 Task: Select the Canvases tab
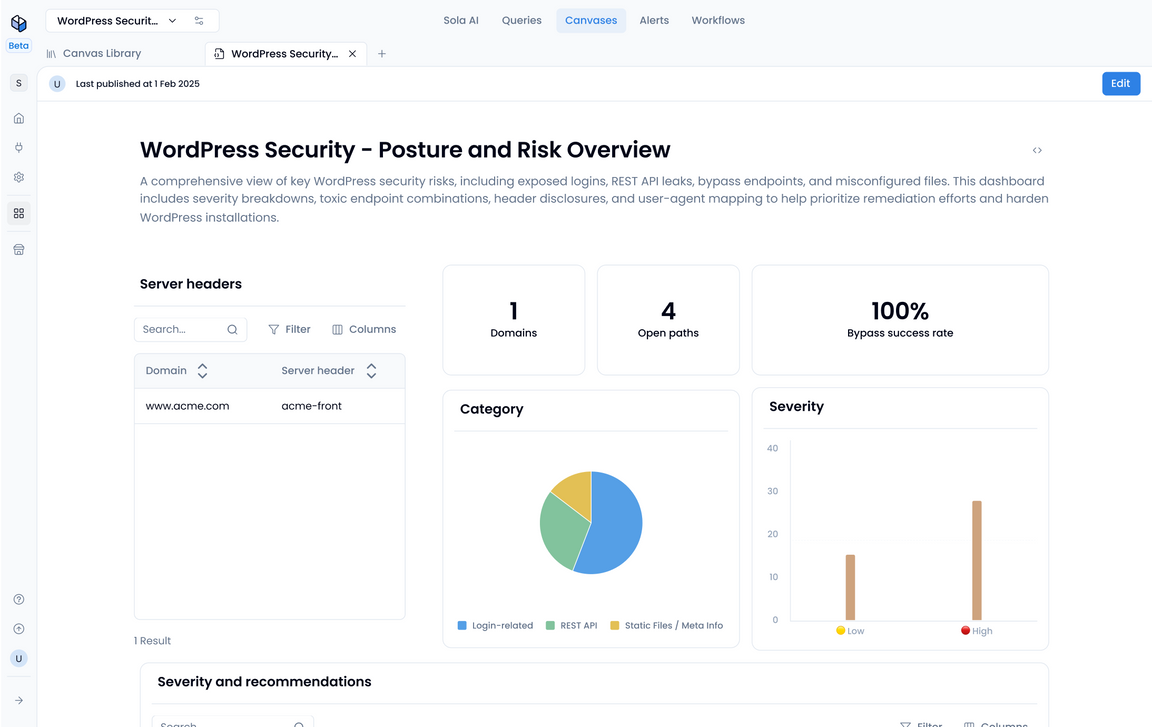click(591, 21)
